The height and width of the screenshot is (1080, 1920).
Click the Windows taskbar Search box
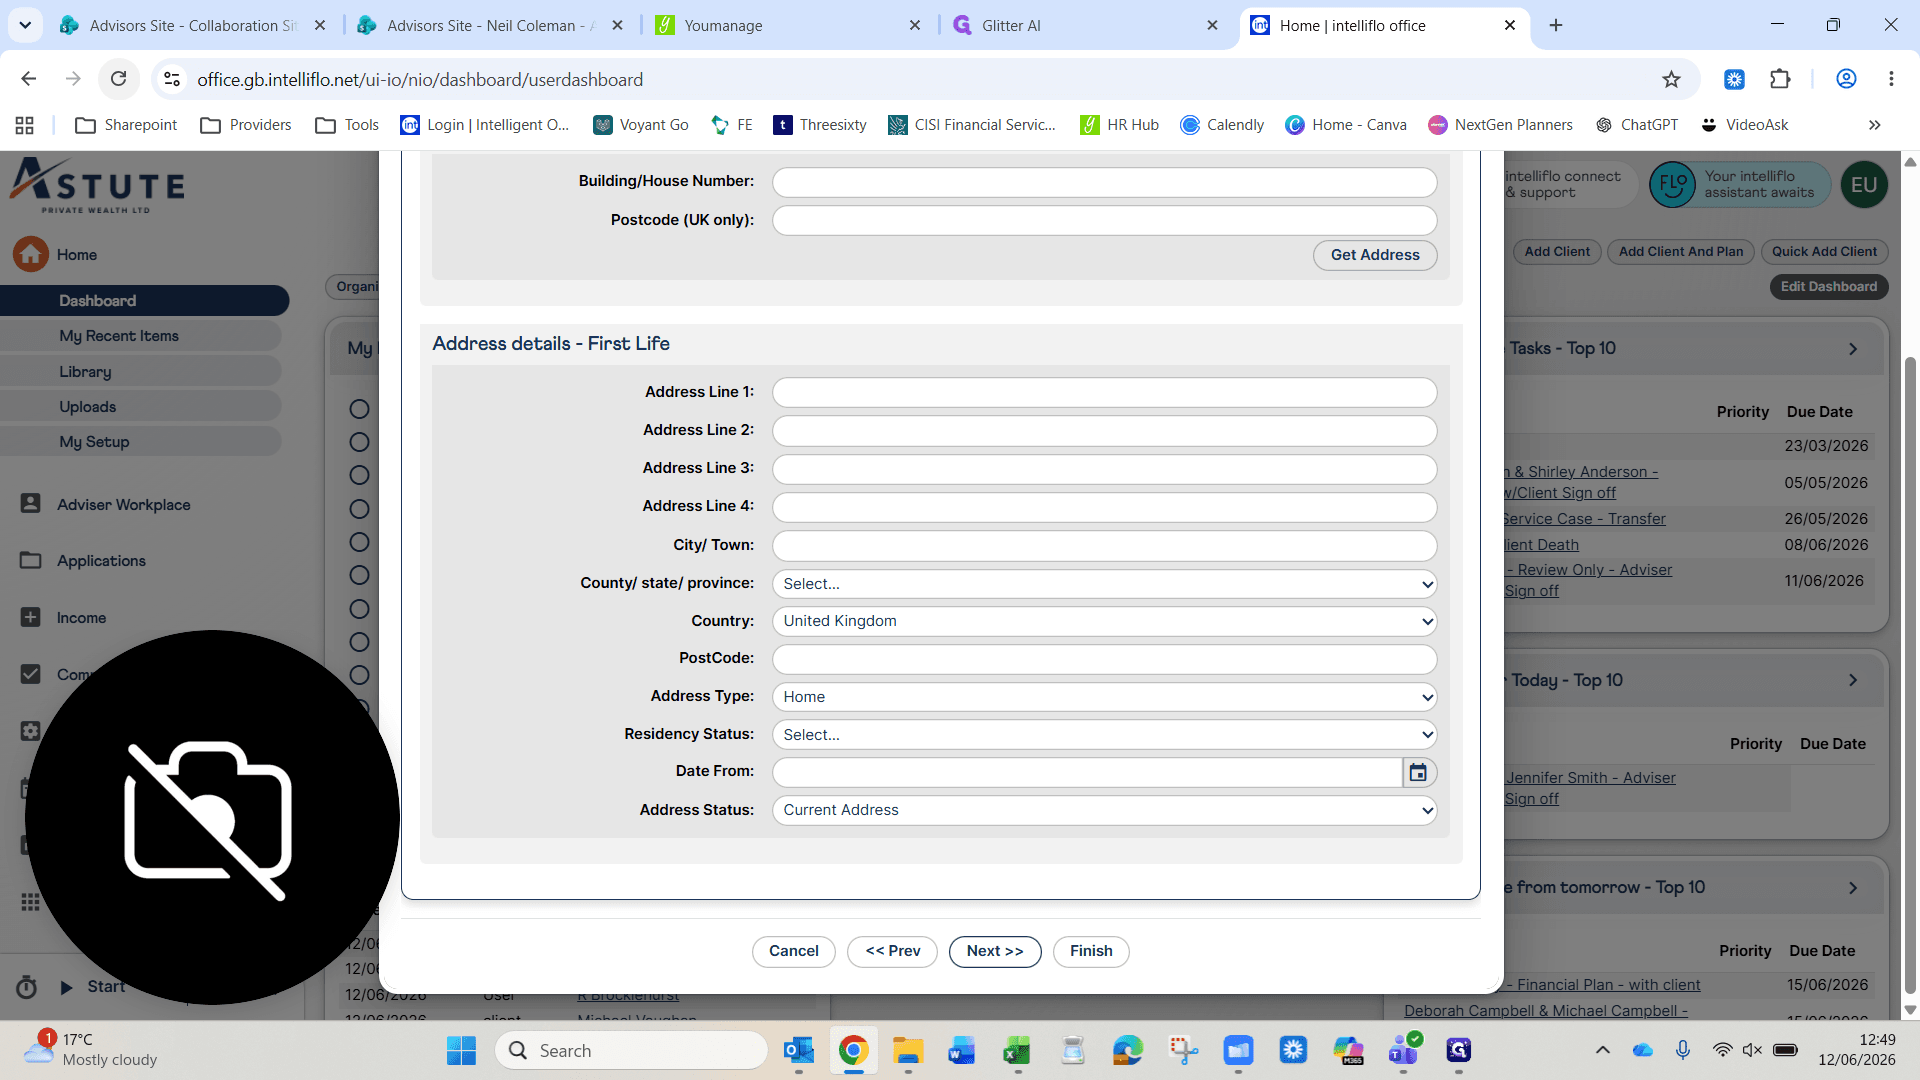coord(631,1050)
